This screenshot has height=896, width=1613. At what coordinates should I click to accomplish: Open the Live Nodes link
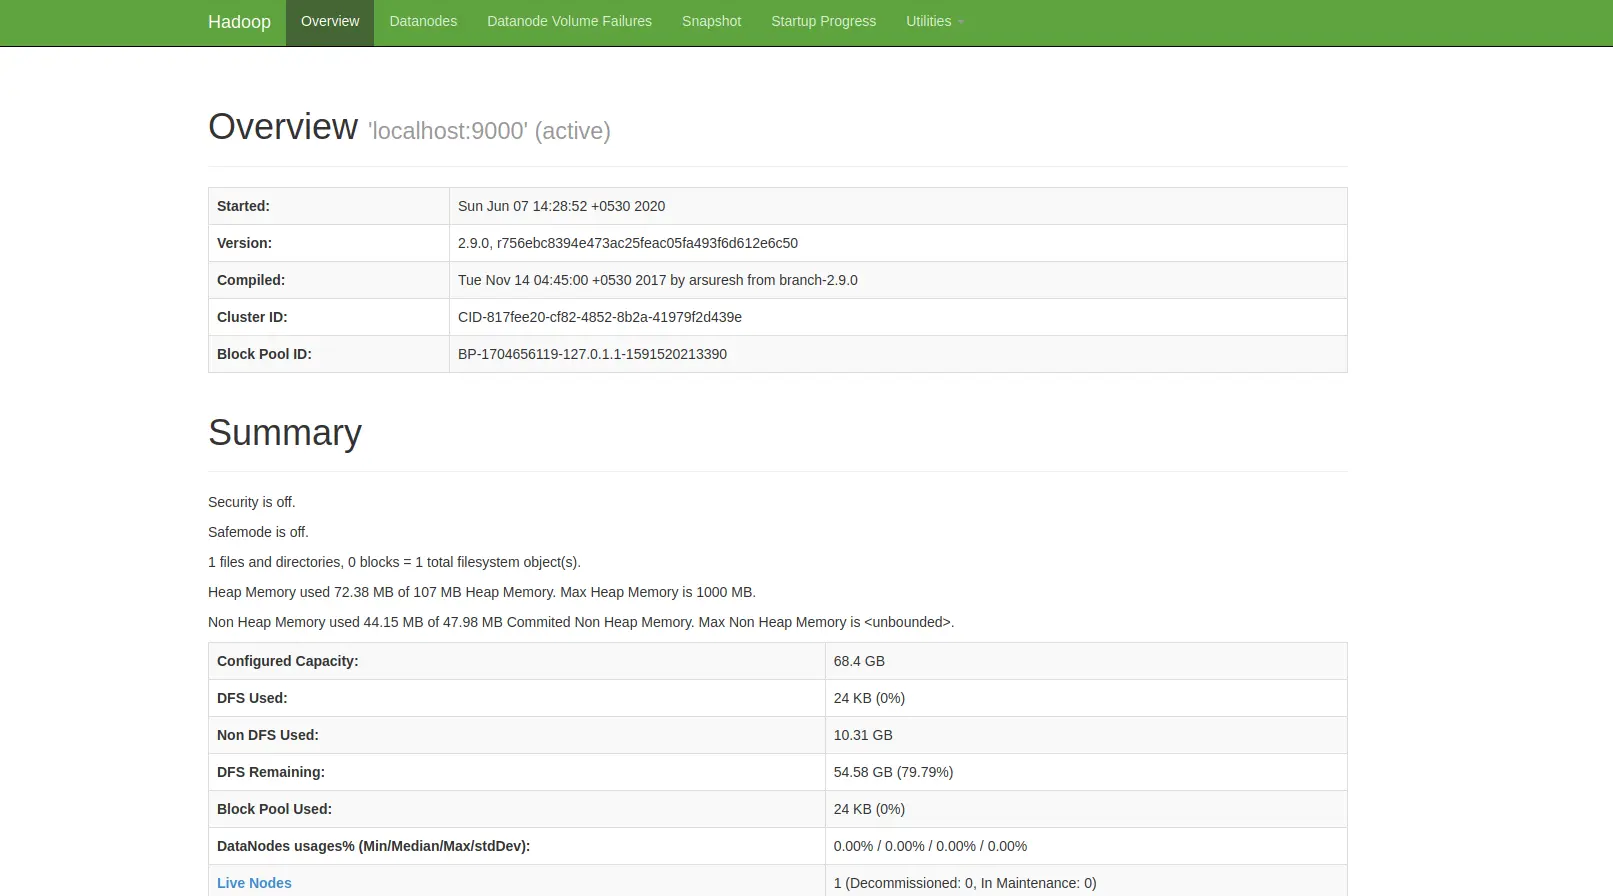pos(254,883)
